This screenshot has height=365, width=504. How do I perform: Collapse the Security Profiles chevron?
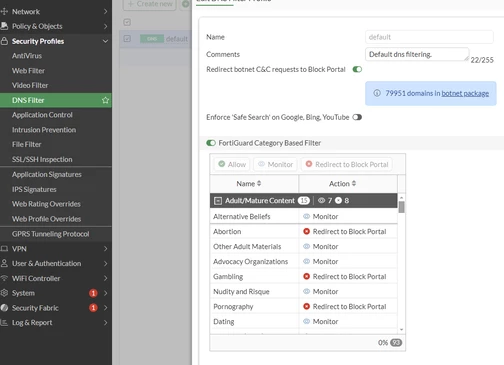105,41
